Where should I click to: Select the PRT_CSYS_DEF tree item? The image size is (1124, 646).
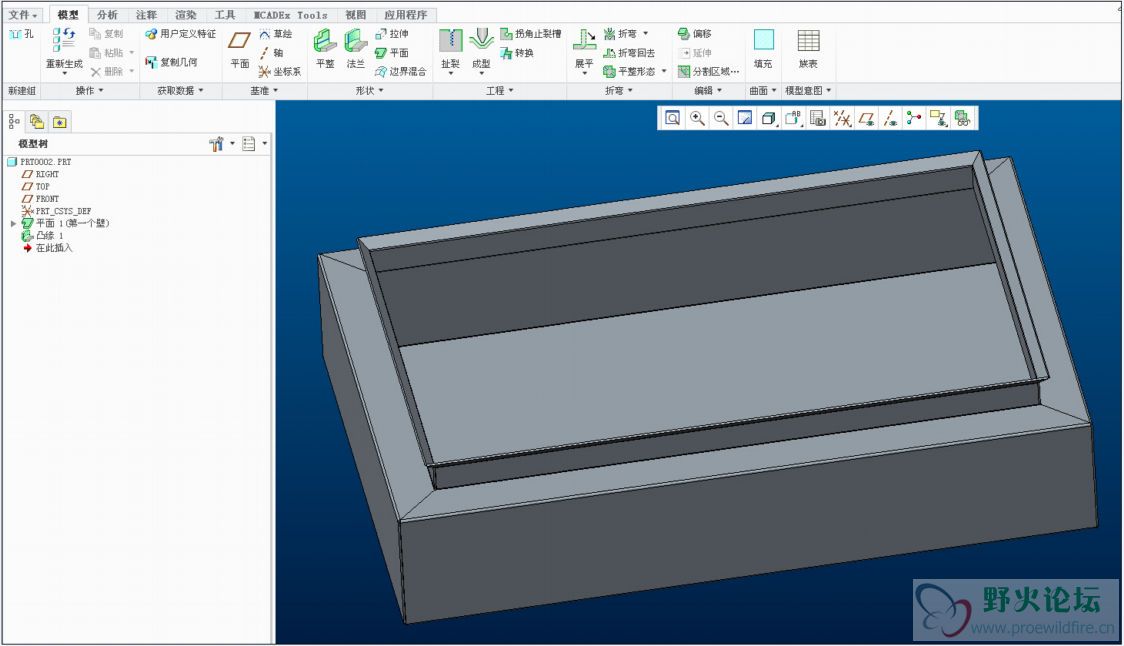pyautogui.click(x=57, y=212)
